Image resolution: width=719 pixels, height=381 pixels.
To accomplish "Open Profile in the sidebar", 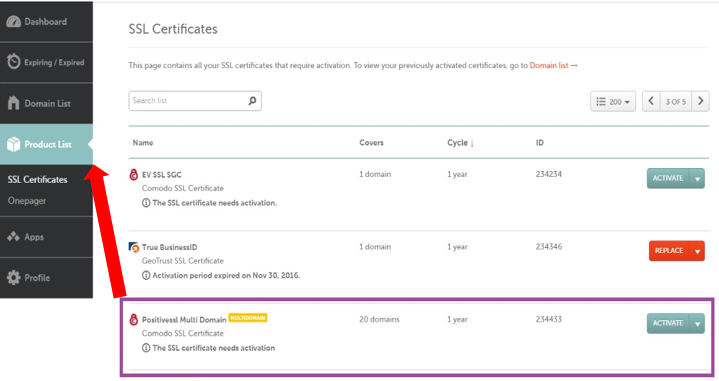I will (46, 277).
